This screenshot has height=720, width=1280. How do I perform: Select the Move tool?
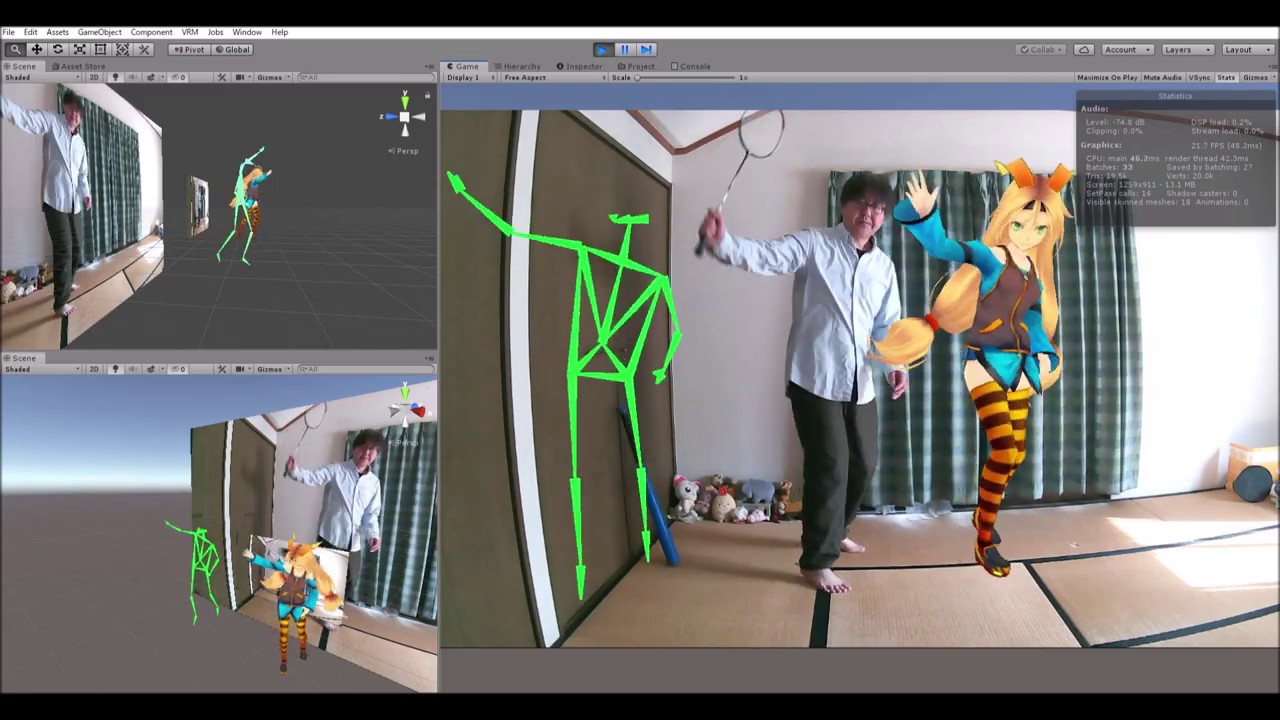point(37,49)
